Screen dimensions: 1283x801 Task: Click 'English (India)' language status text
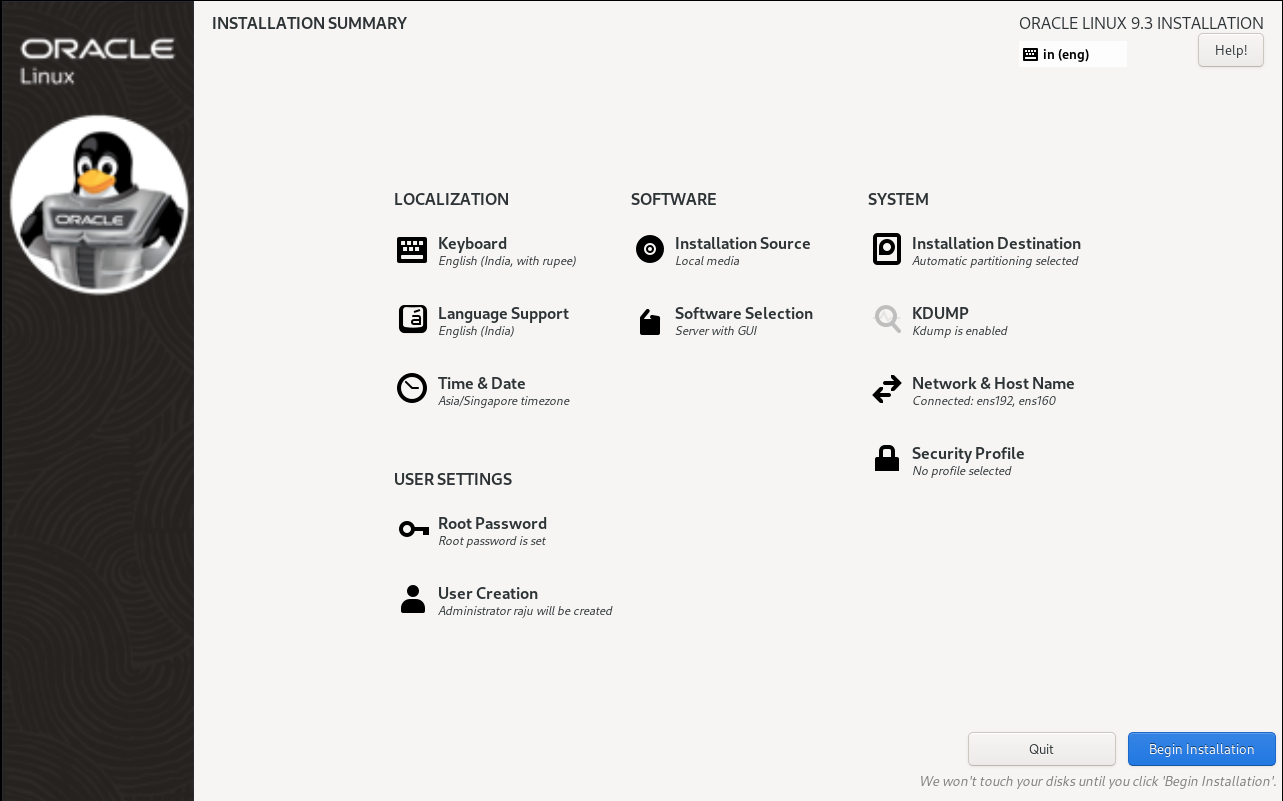[x=476, y=331]
